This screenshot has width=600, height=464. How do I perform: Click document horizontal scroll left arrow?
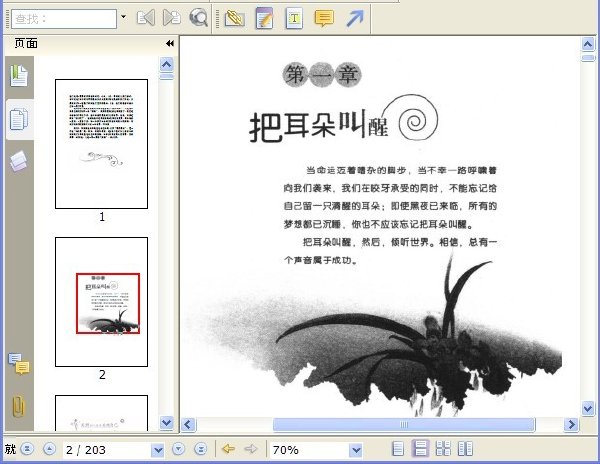188,425
